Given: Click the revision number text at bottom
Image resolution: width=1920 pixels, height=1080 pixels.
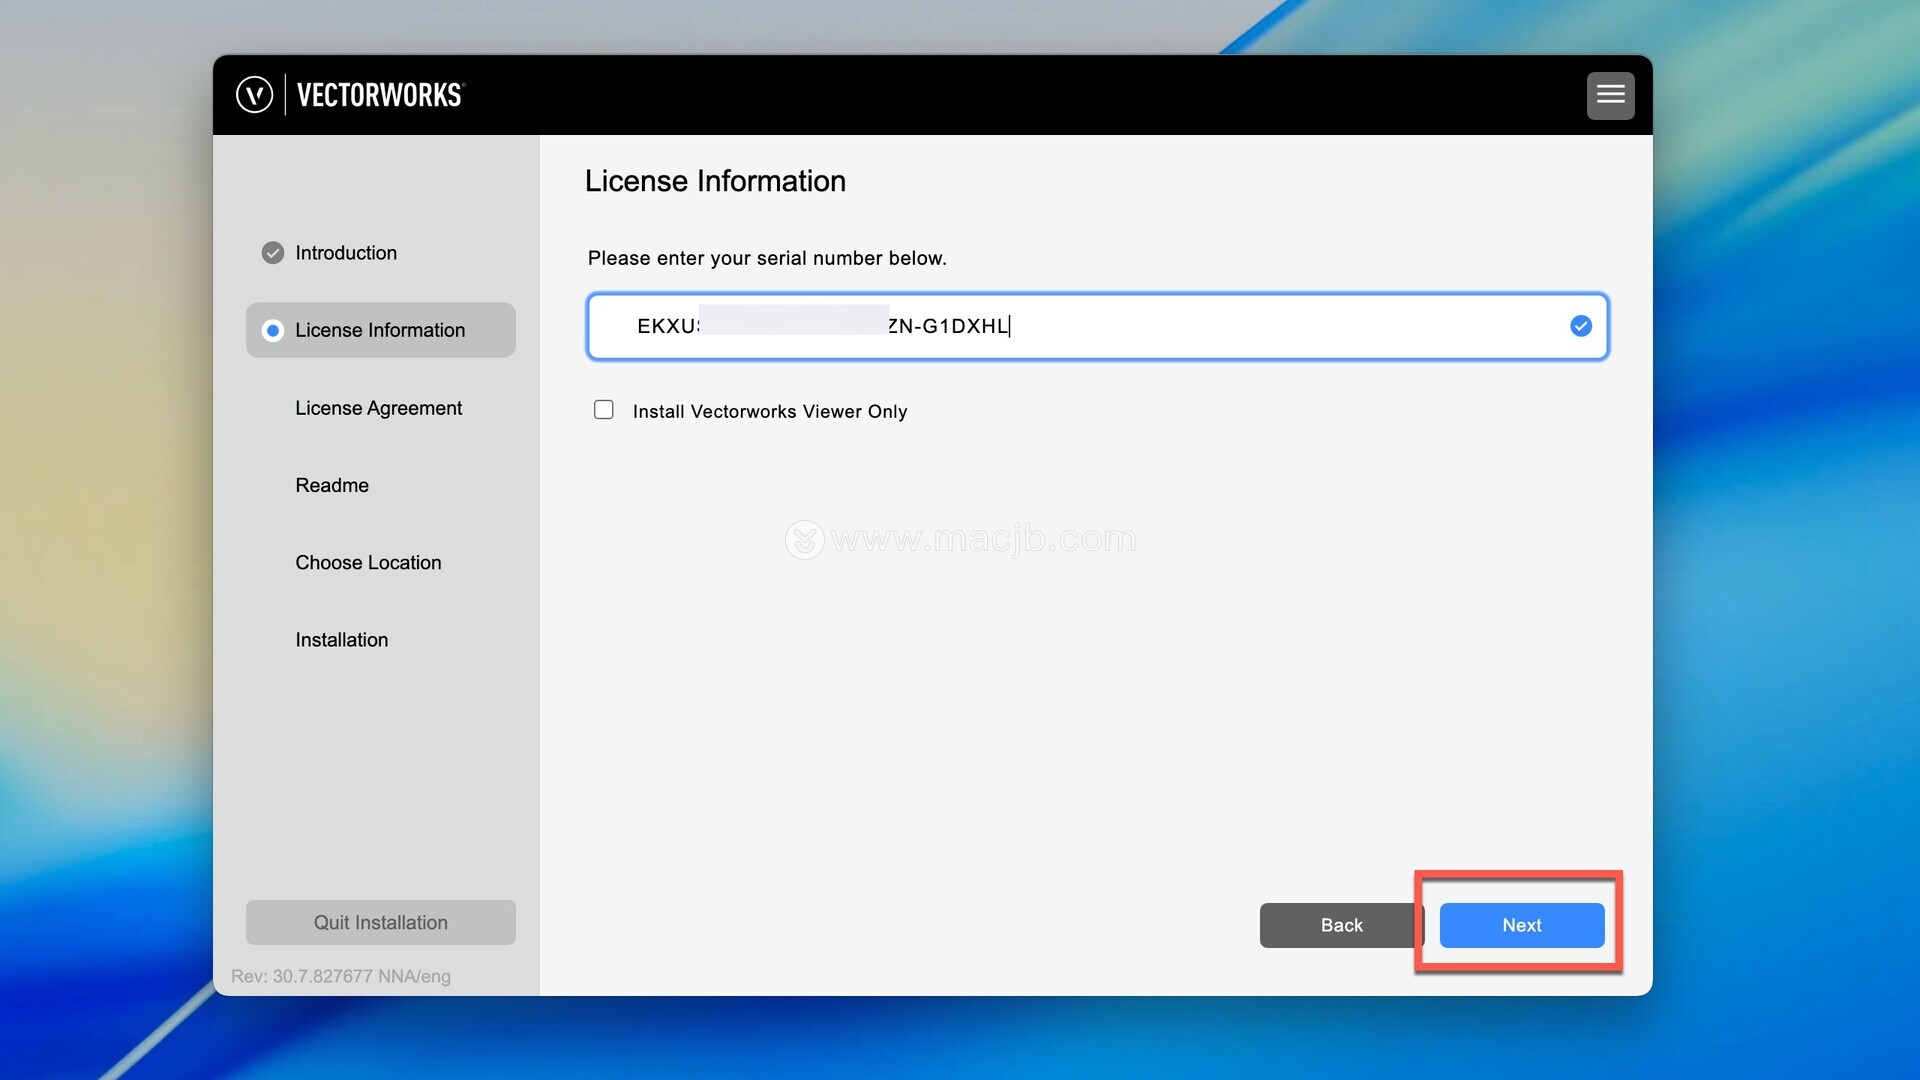Looking at the screenshot, I should (x=340, y=976).
